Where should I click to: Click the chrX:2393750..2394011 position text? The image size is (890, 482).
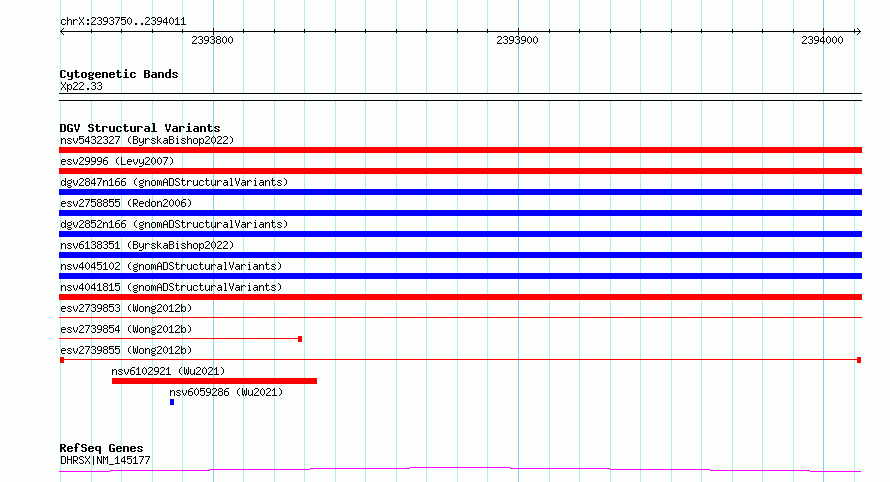(x=123, y=22)
